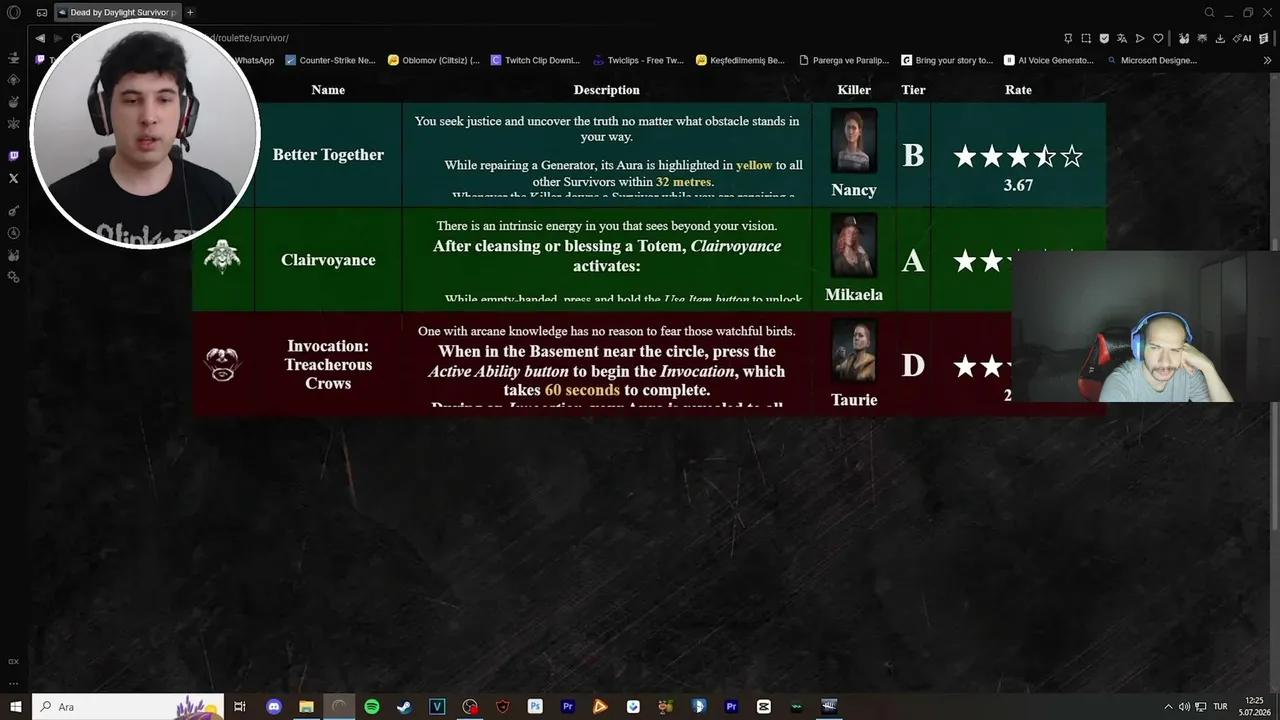Take a snapshot with the capture icon
This screenshot has height=720, width=1280.
(1086, 38)
